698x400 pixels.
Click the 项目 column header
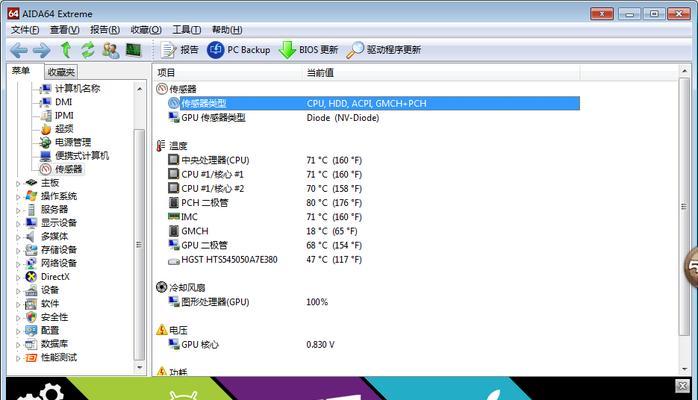coord(228,73)
